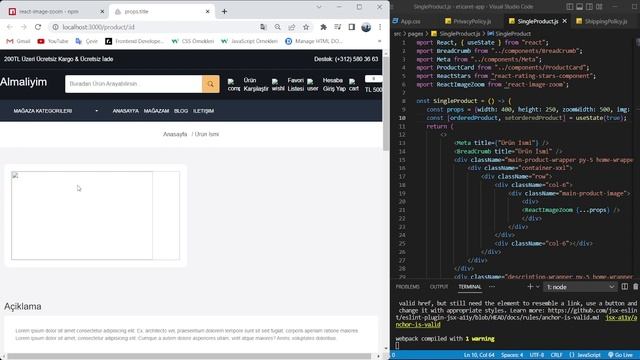
Task: Toggle secondary side bar layout icon
Action: 589,7
